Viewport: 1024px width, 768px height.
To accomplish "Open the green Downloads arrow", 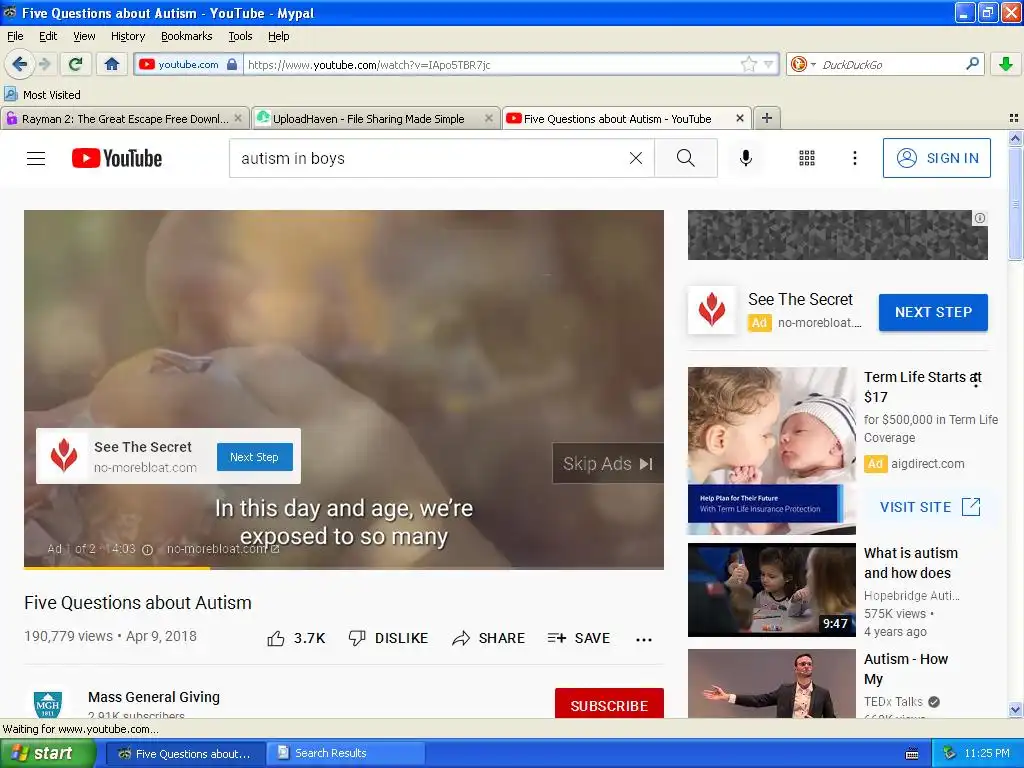I will (1006, 64).
